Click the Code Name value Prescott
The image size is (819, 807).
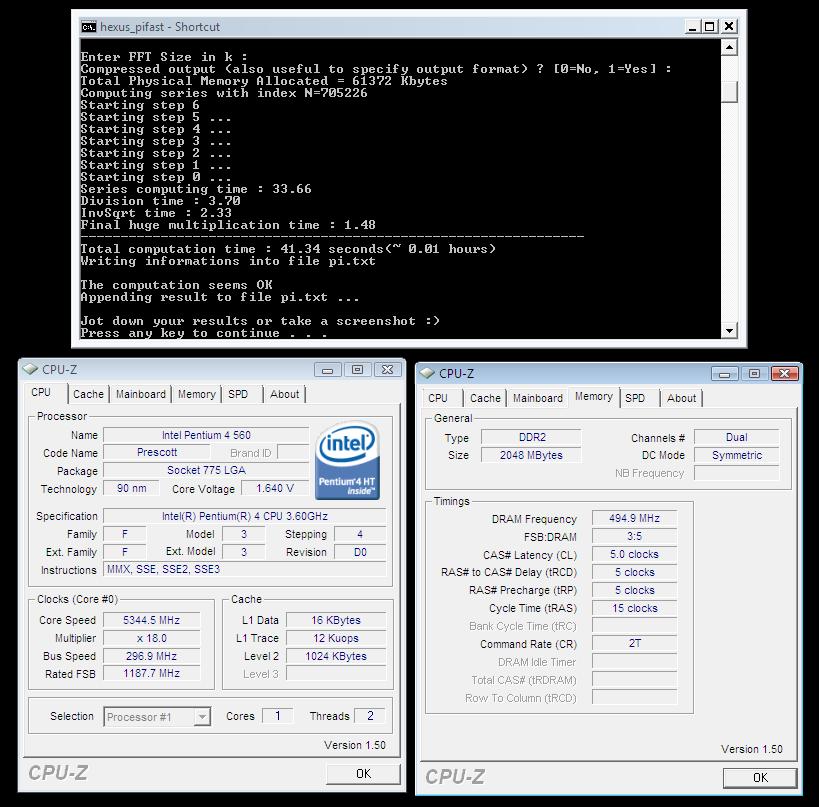click(157, 452)
